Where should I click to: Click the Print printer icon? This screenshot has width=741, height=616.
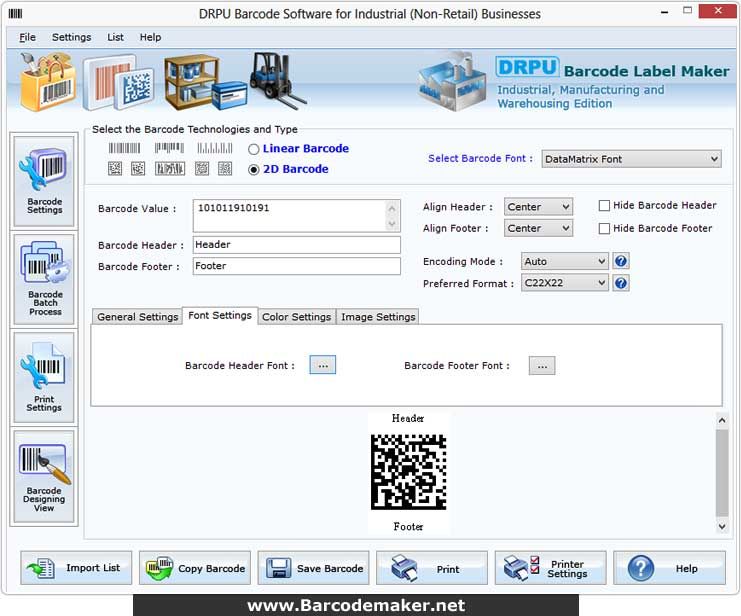tap(405, 568)
